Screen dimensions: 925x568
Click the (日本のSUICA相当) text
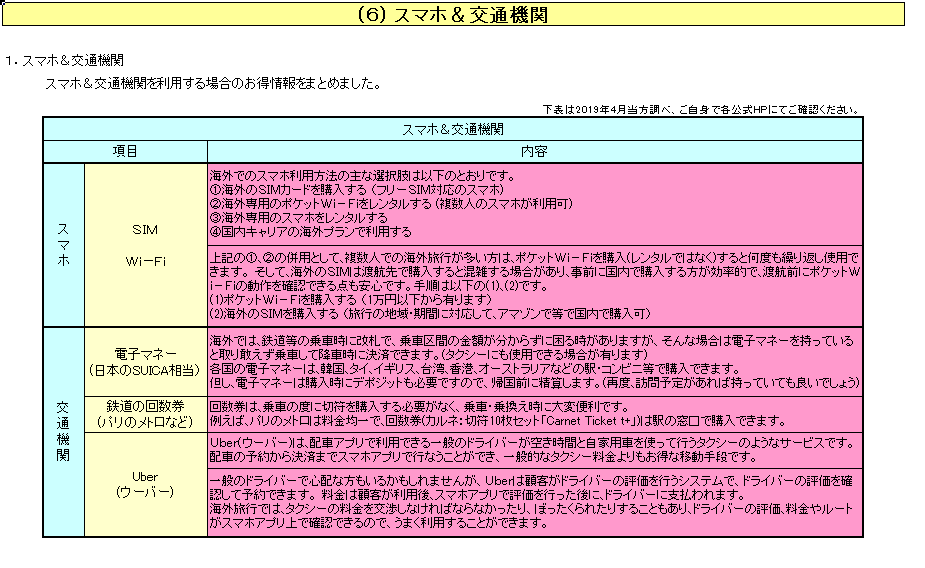(145, 370)
